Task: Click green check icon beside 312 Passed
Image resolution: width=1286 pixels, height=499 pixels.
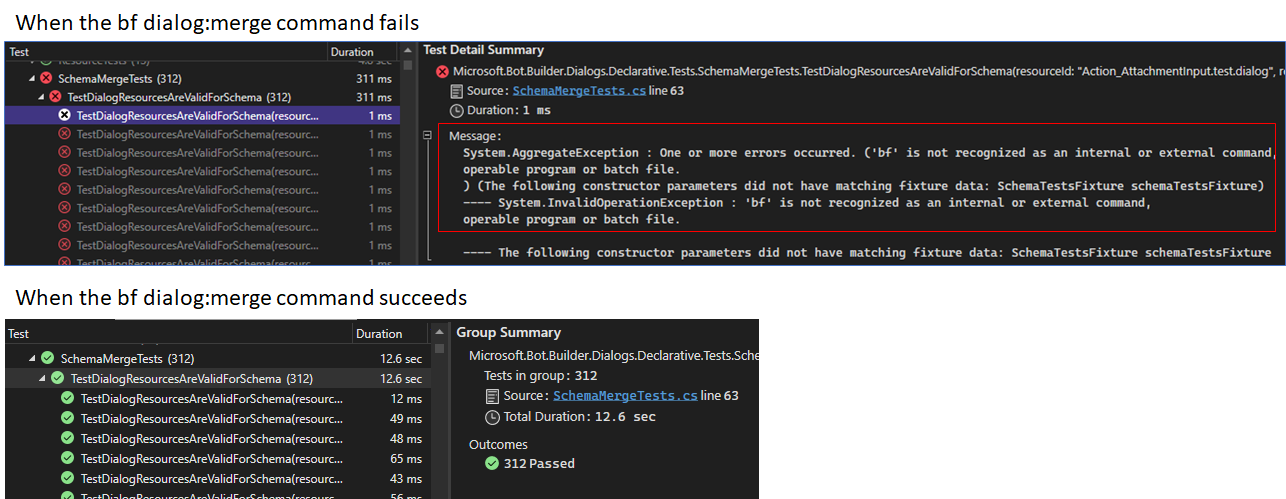Action: [491, 463]
